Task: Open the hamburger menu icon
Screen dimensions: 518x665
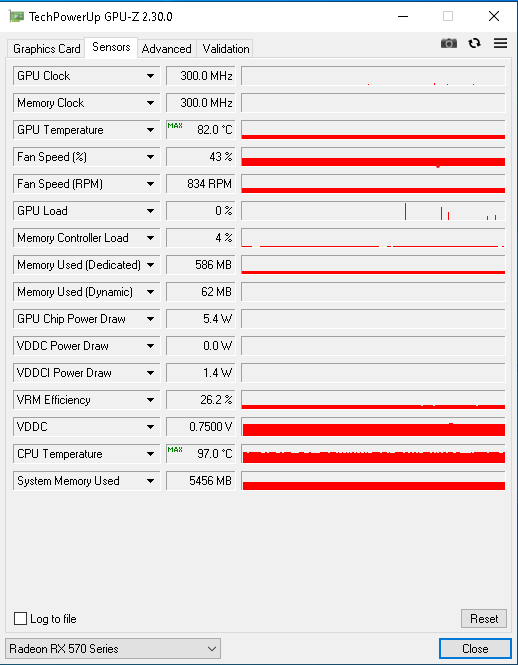Action: 501,43
